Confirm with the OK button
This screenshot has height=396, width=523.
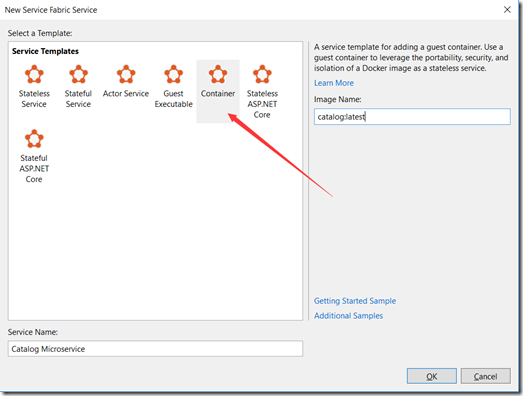click(x=432, y=376)
